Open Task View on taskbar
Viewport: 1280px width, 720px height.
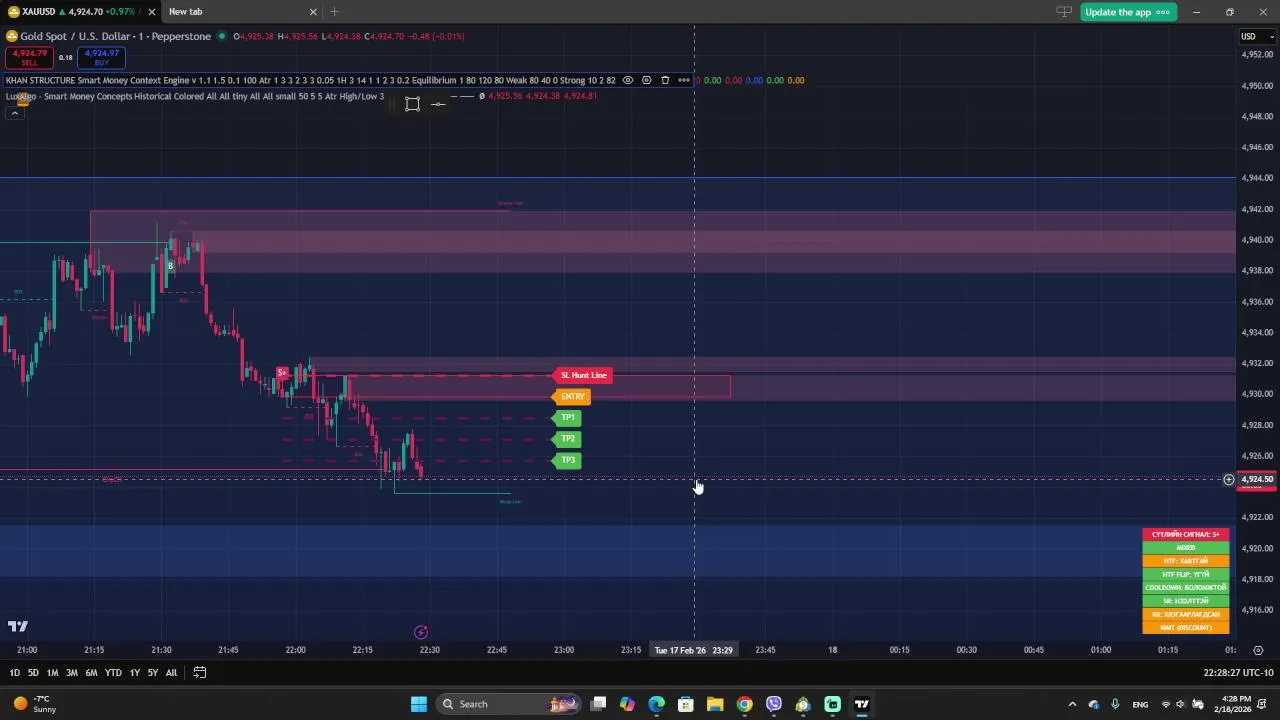click(x=598, y=704)
